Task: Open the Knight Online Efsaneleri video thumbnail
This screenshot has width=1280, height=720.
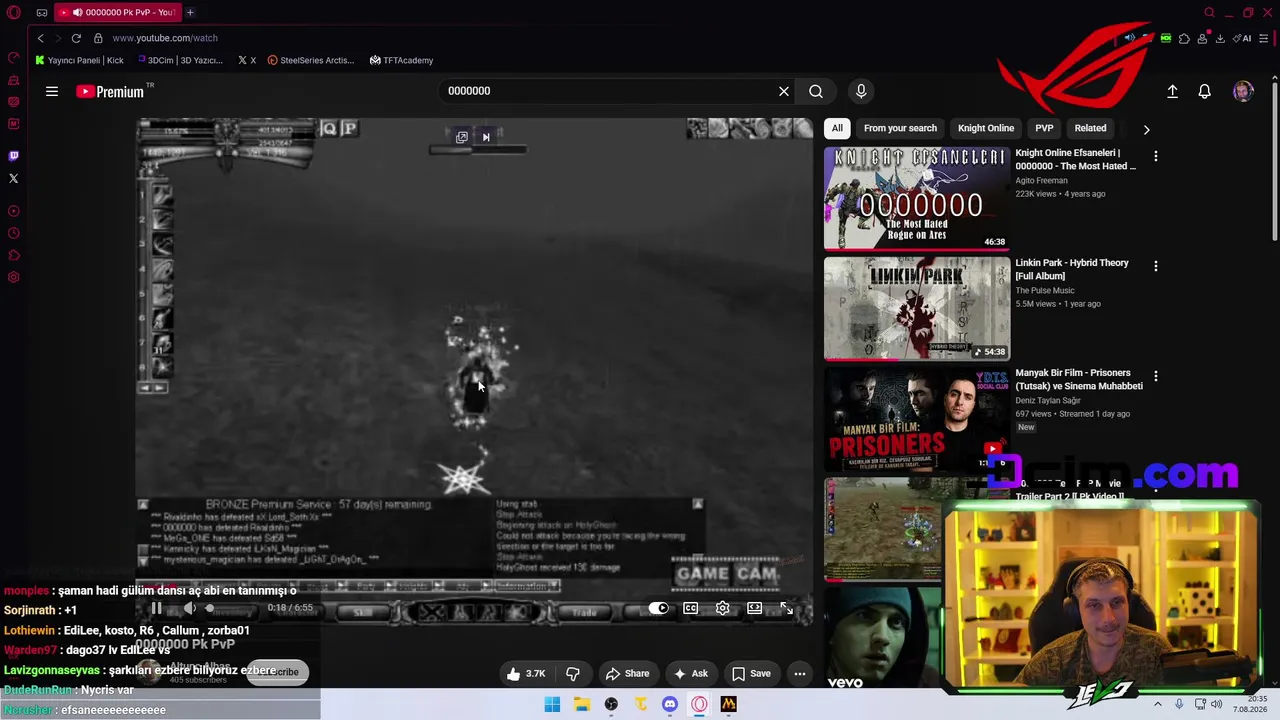Action: coord(917,198)
